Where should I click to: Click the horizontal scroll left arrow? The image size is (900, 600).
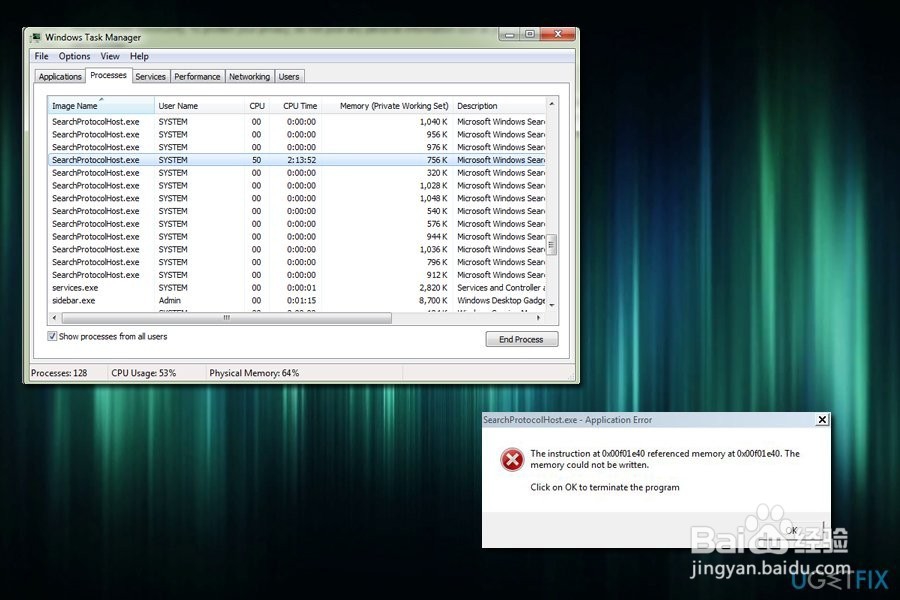pos(55,318)
